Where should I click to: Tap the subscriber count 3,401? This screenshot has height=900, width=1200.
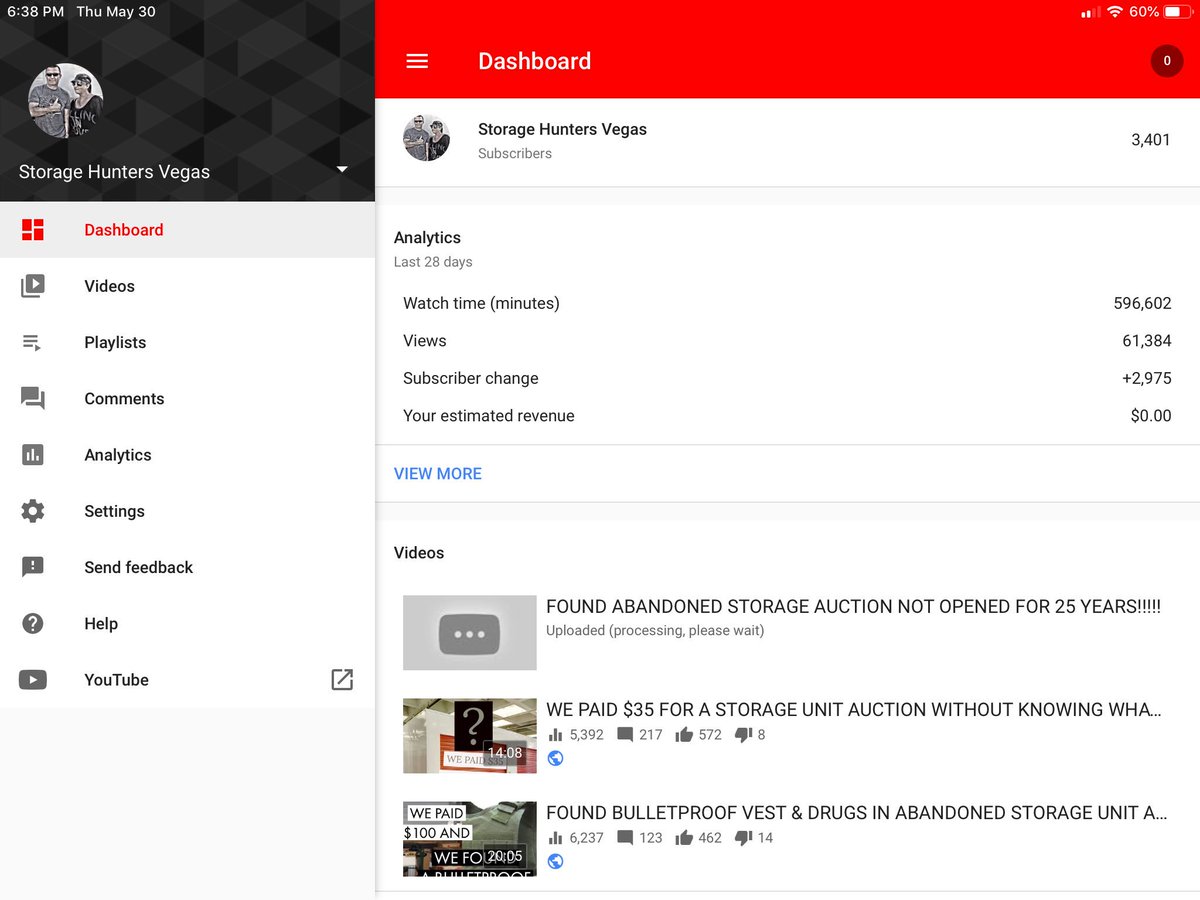pos(1151,140)
